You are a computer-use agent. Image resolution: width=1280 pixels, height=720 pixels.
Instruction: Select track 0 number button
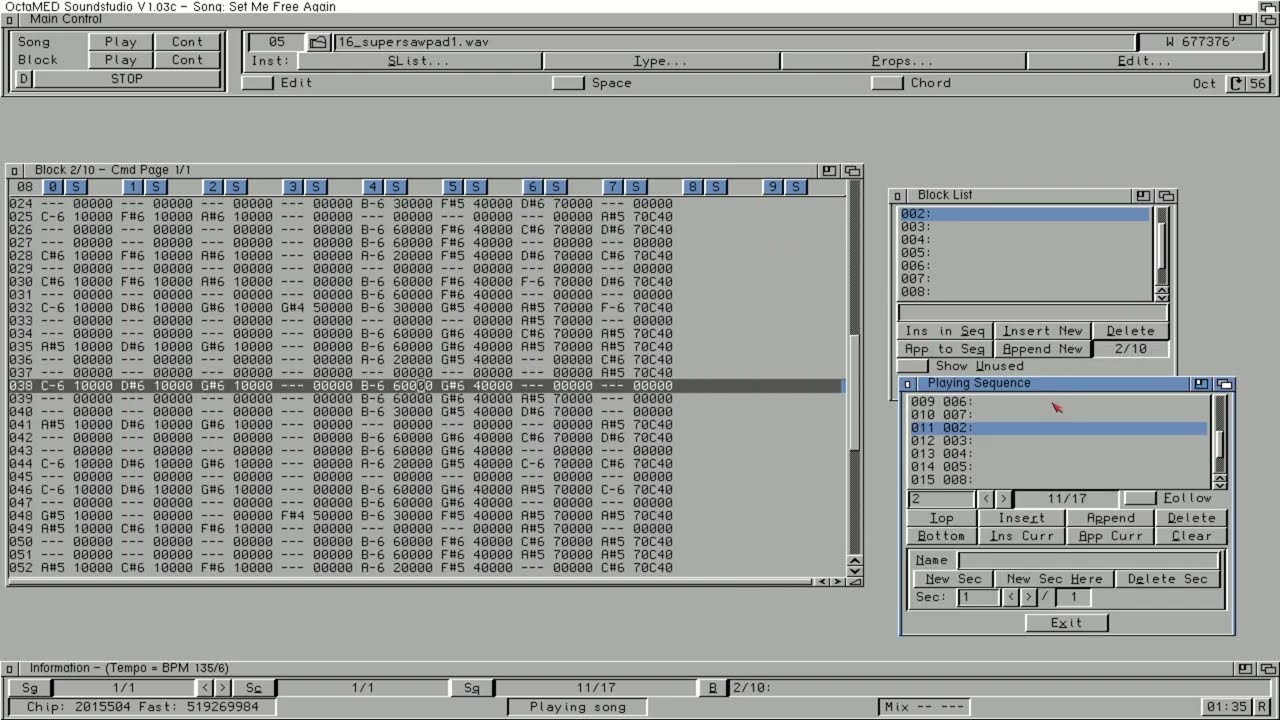[53, 187]
